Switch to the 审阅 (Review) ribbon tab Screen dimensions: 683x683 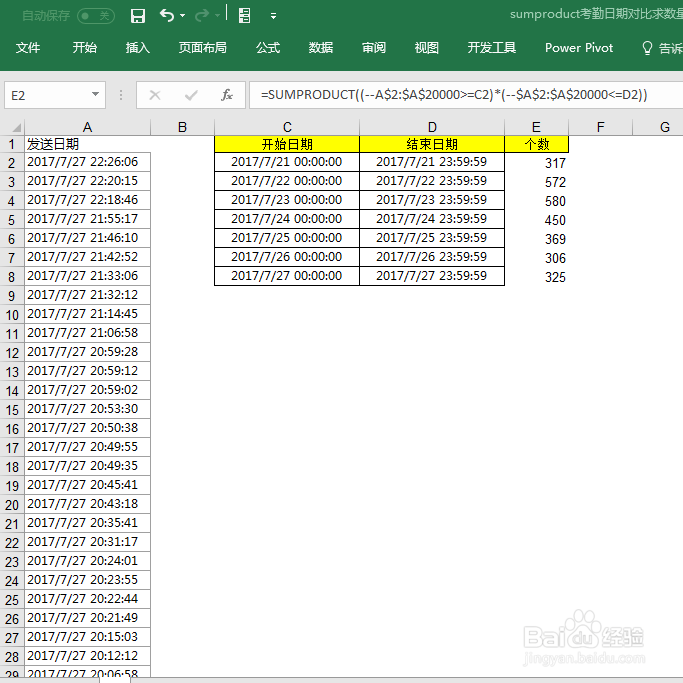[374, 47]
